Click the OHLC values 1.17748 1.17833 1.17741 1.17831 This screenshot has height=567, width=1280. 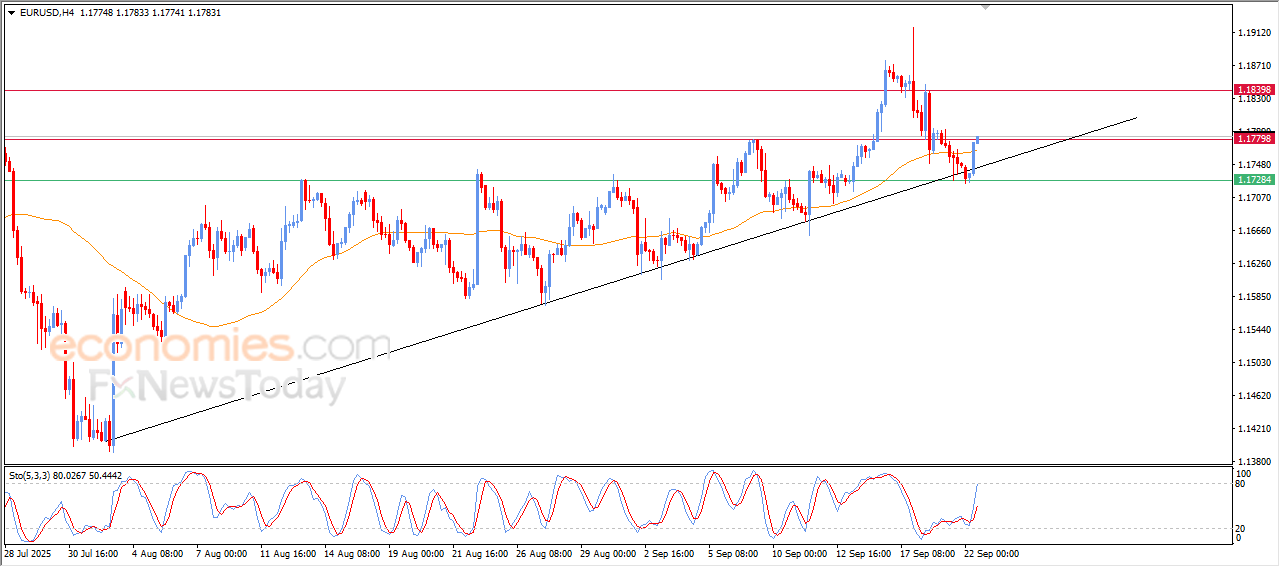coord(150,13)
